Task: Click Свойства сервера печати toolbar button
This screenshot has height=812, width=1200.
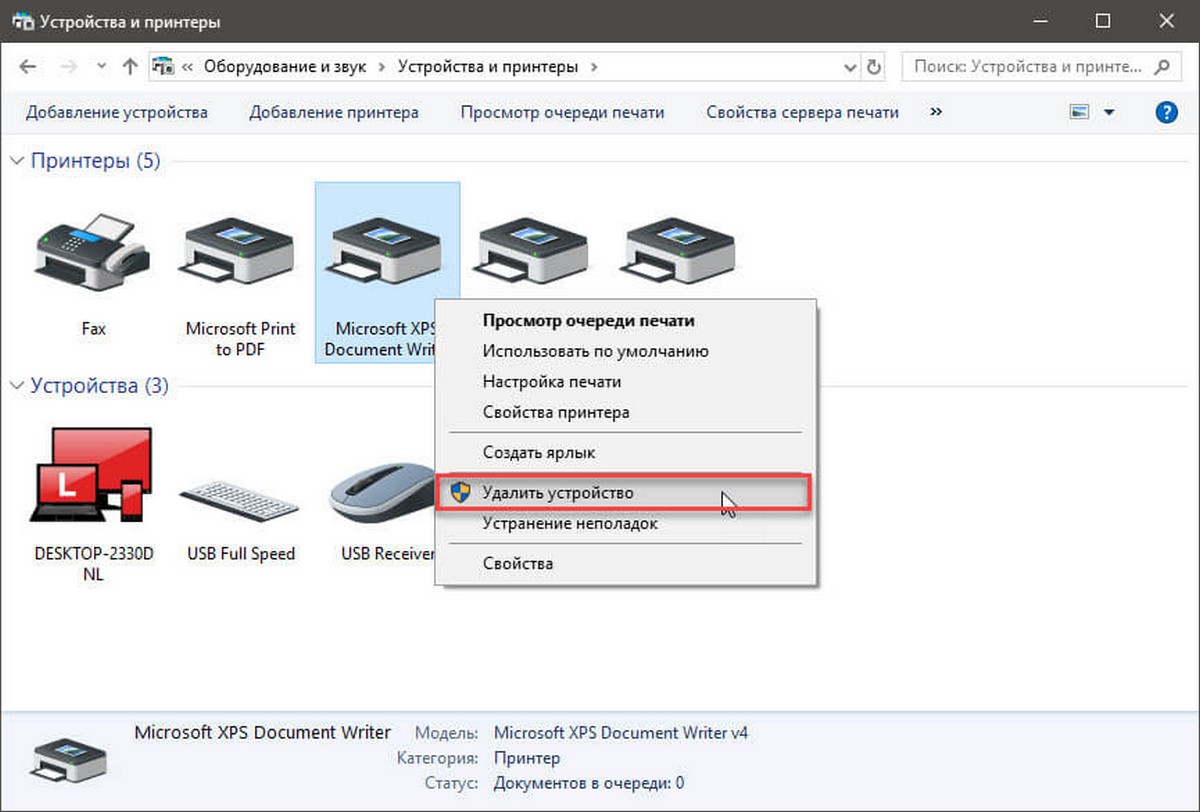Action: pyautogui.click(x=802, y=112)
